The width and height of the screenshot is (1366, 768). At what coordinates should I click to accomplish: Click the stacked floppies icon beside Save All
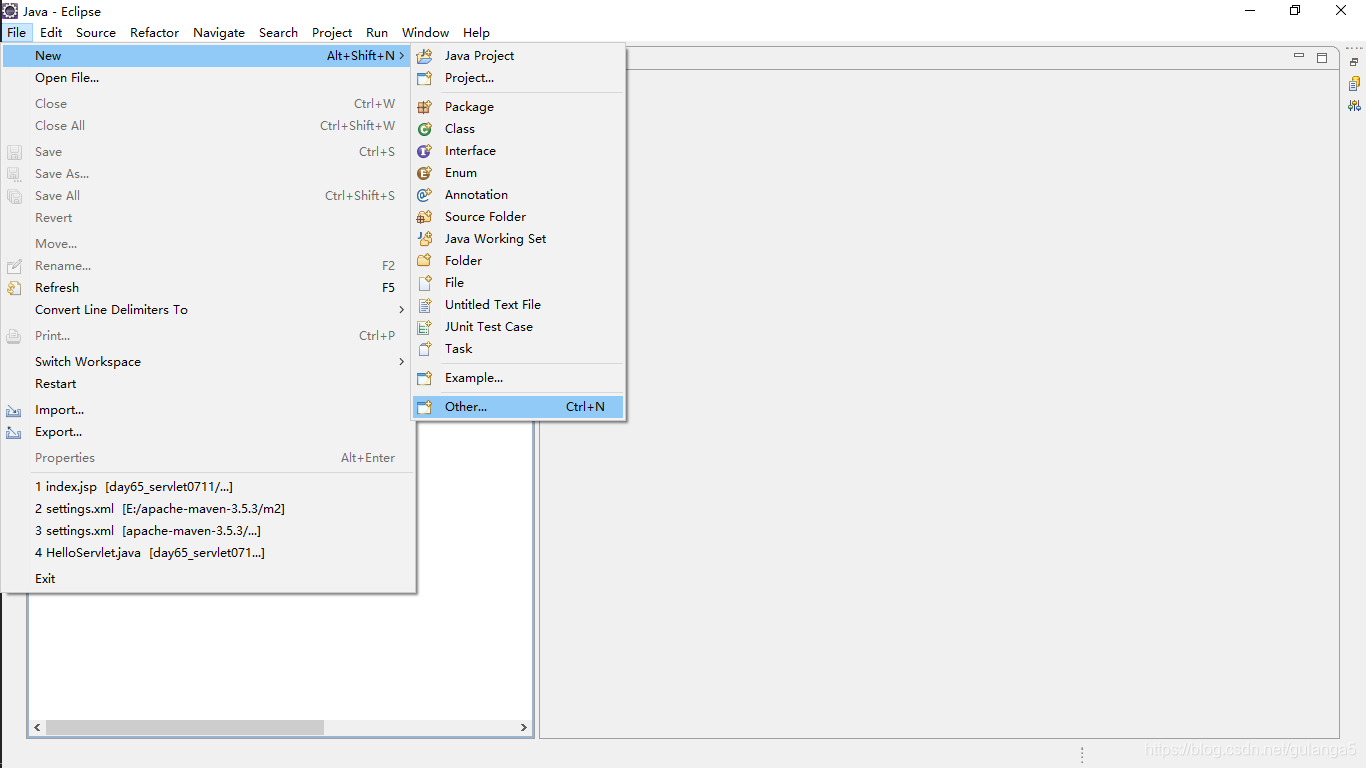[x=14, y=196]
